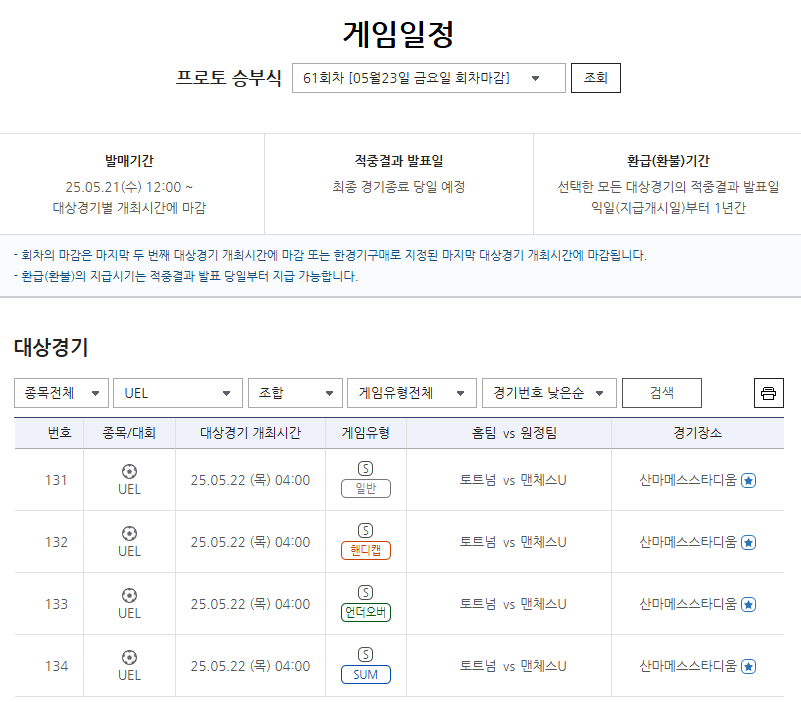The image size is (801, 702).
Task: Open the 경기번호 낮은순 sort dropdown
Action: [549, 393]
